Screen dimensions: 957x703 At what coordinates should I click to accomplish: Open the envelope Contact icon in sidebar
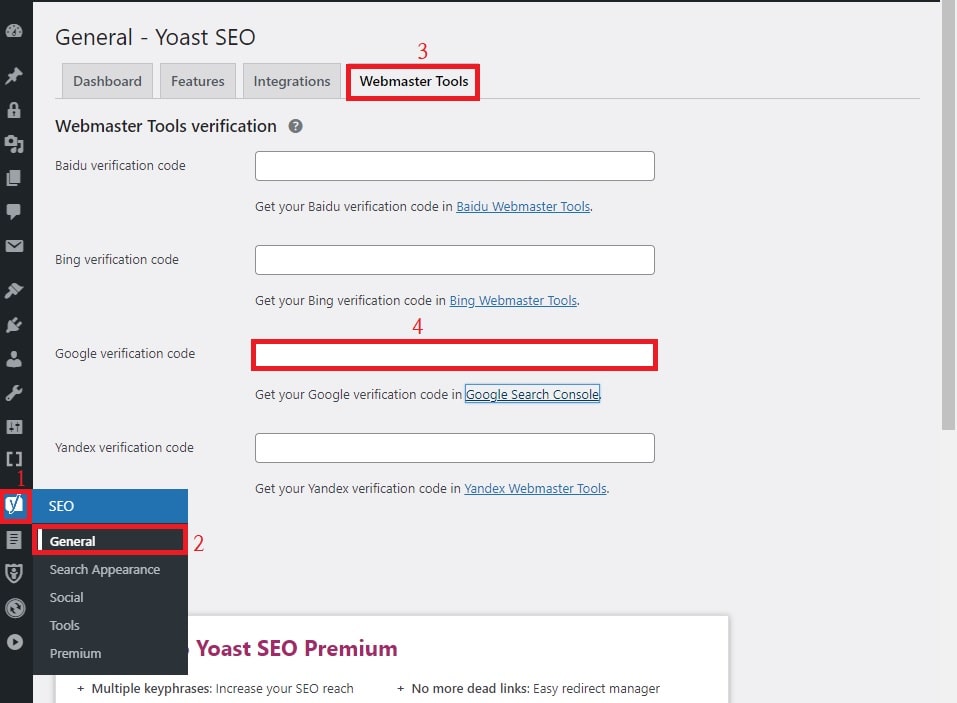[x=14, y=246]
